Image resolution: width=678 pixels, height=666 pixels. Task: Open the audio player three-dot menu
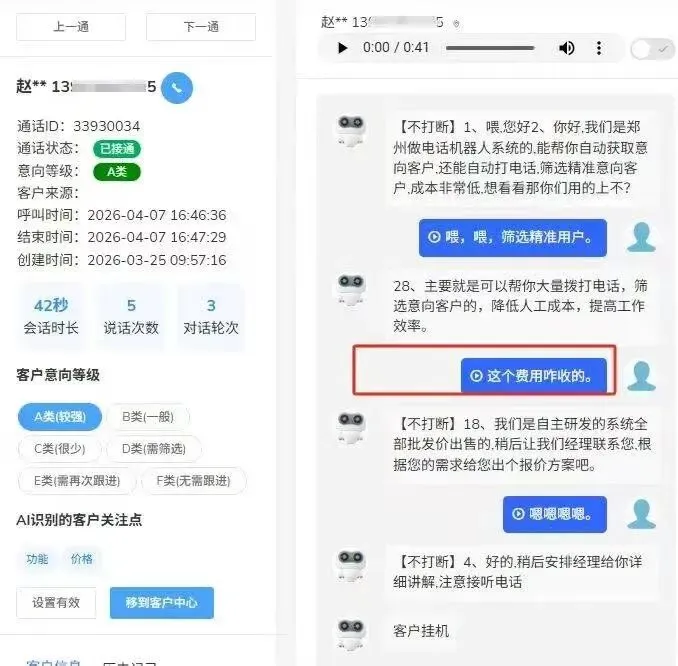[x=599, y=48]
